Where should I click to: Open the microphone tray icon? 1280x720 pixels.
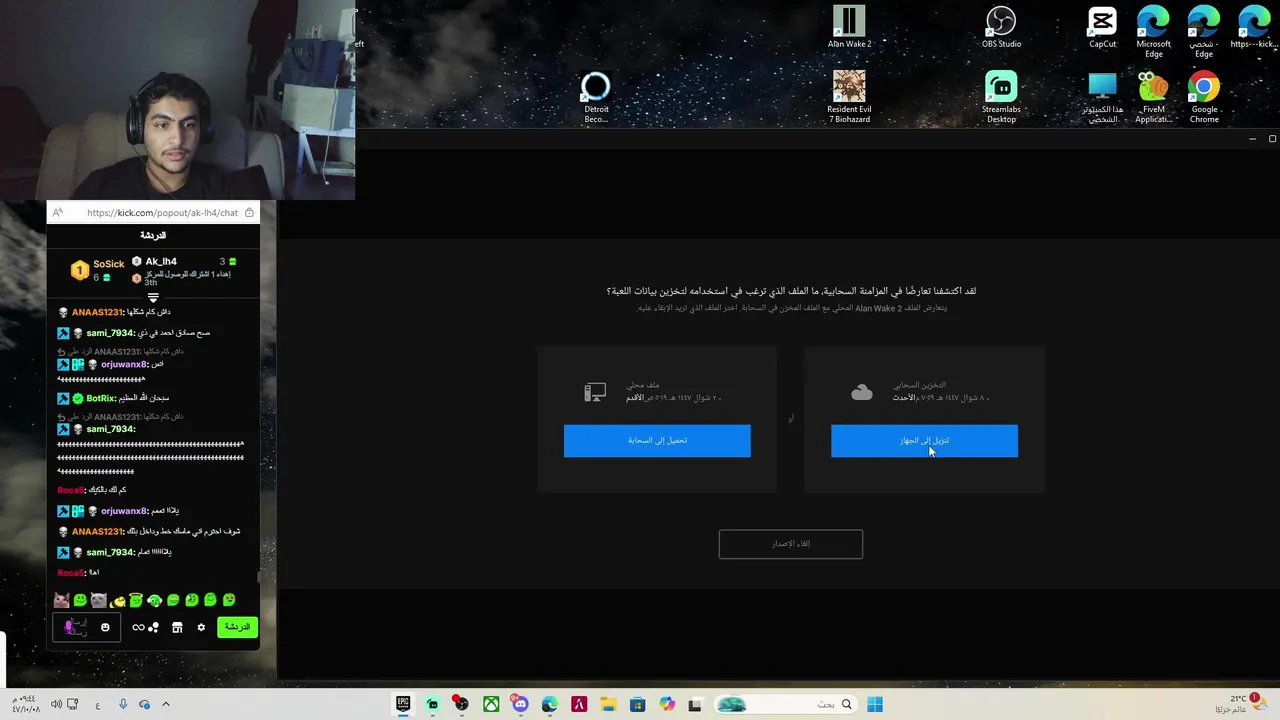(x=123, y=704)
